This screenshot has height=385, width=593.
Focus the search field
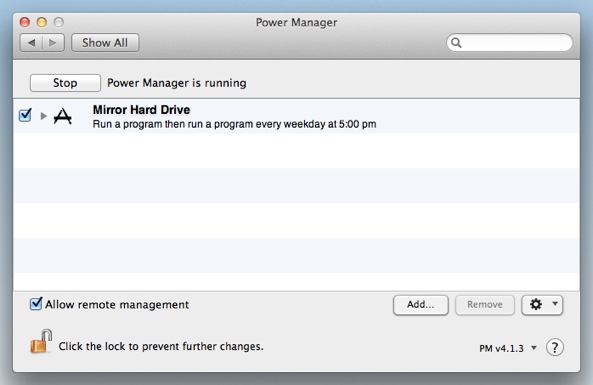coord(509,42)
